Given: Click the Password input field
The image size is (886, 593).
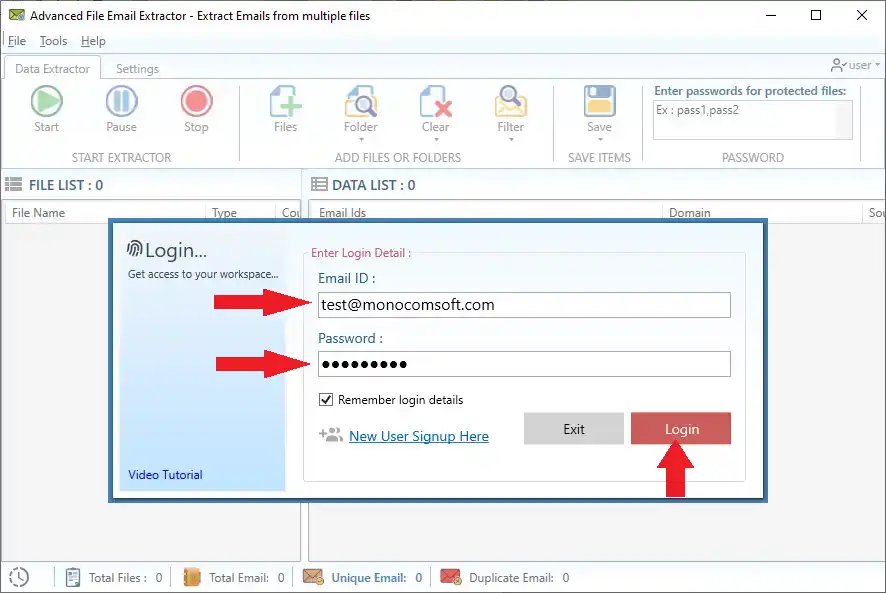Looking at the screenshot, I should [524, 364].
